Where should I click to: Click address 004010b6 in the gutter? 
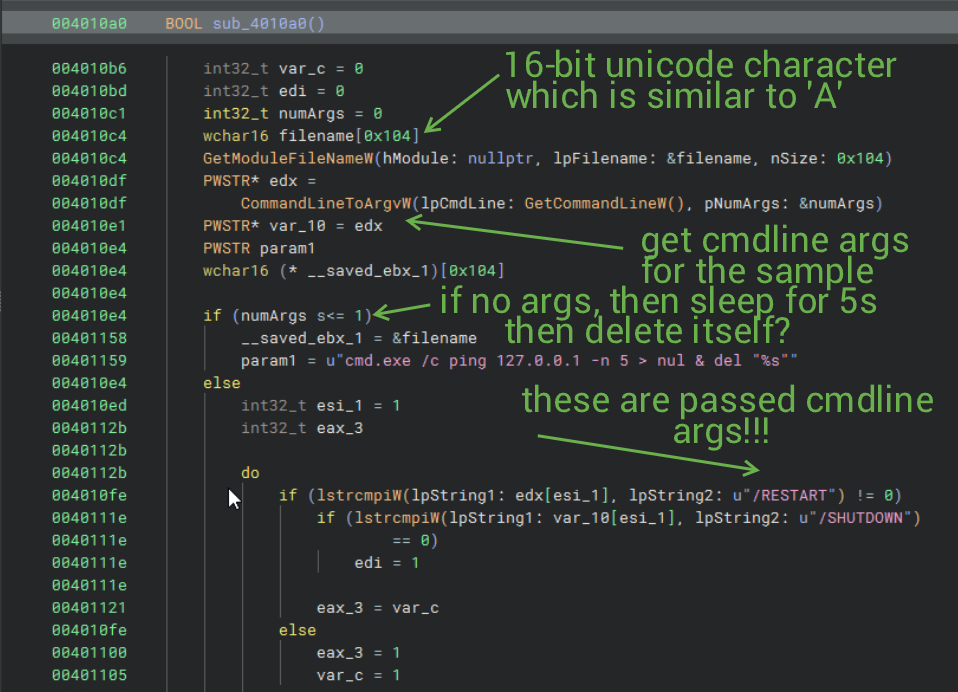[x=89, y=69]
